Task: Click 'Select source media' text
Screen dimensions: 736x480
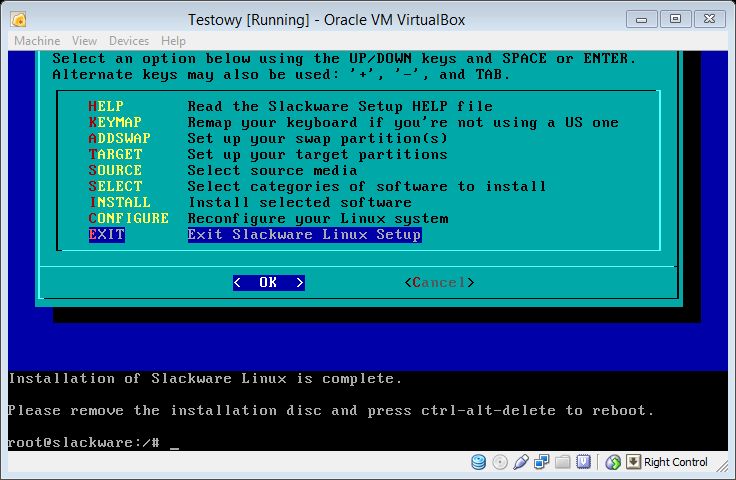Action: tap(272, 170)
